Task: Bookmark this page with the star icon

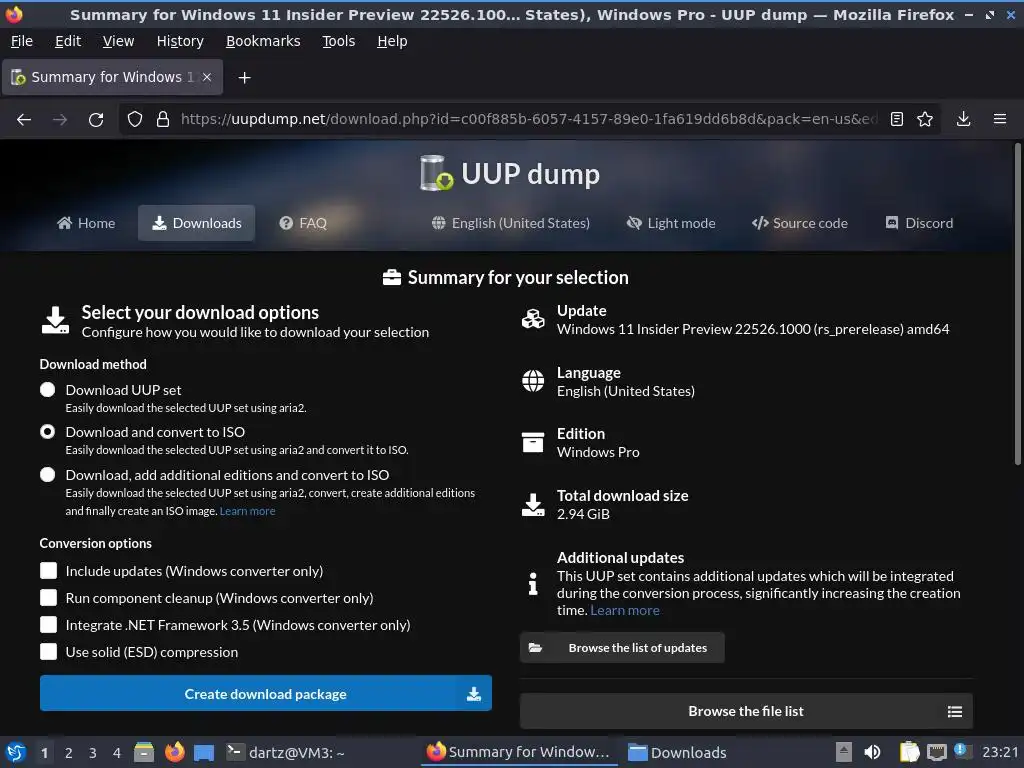Action: click(925, 119)
